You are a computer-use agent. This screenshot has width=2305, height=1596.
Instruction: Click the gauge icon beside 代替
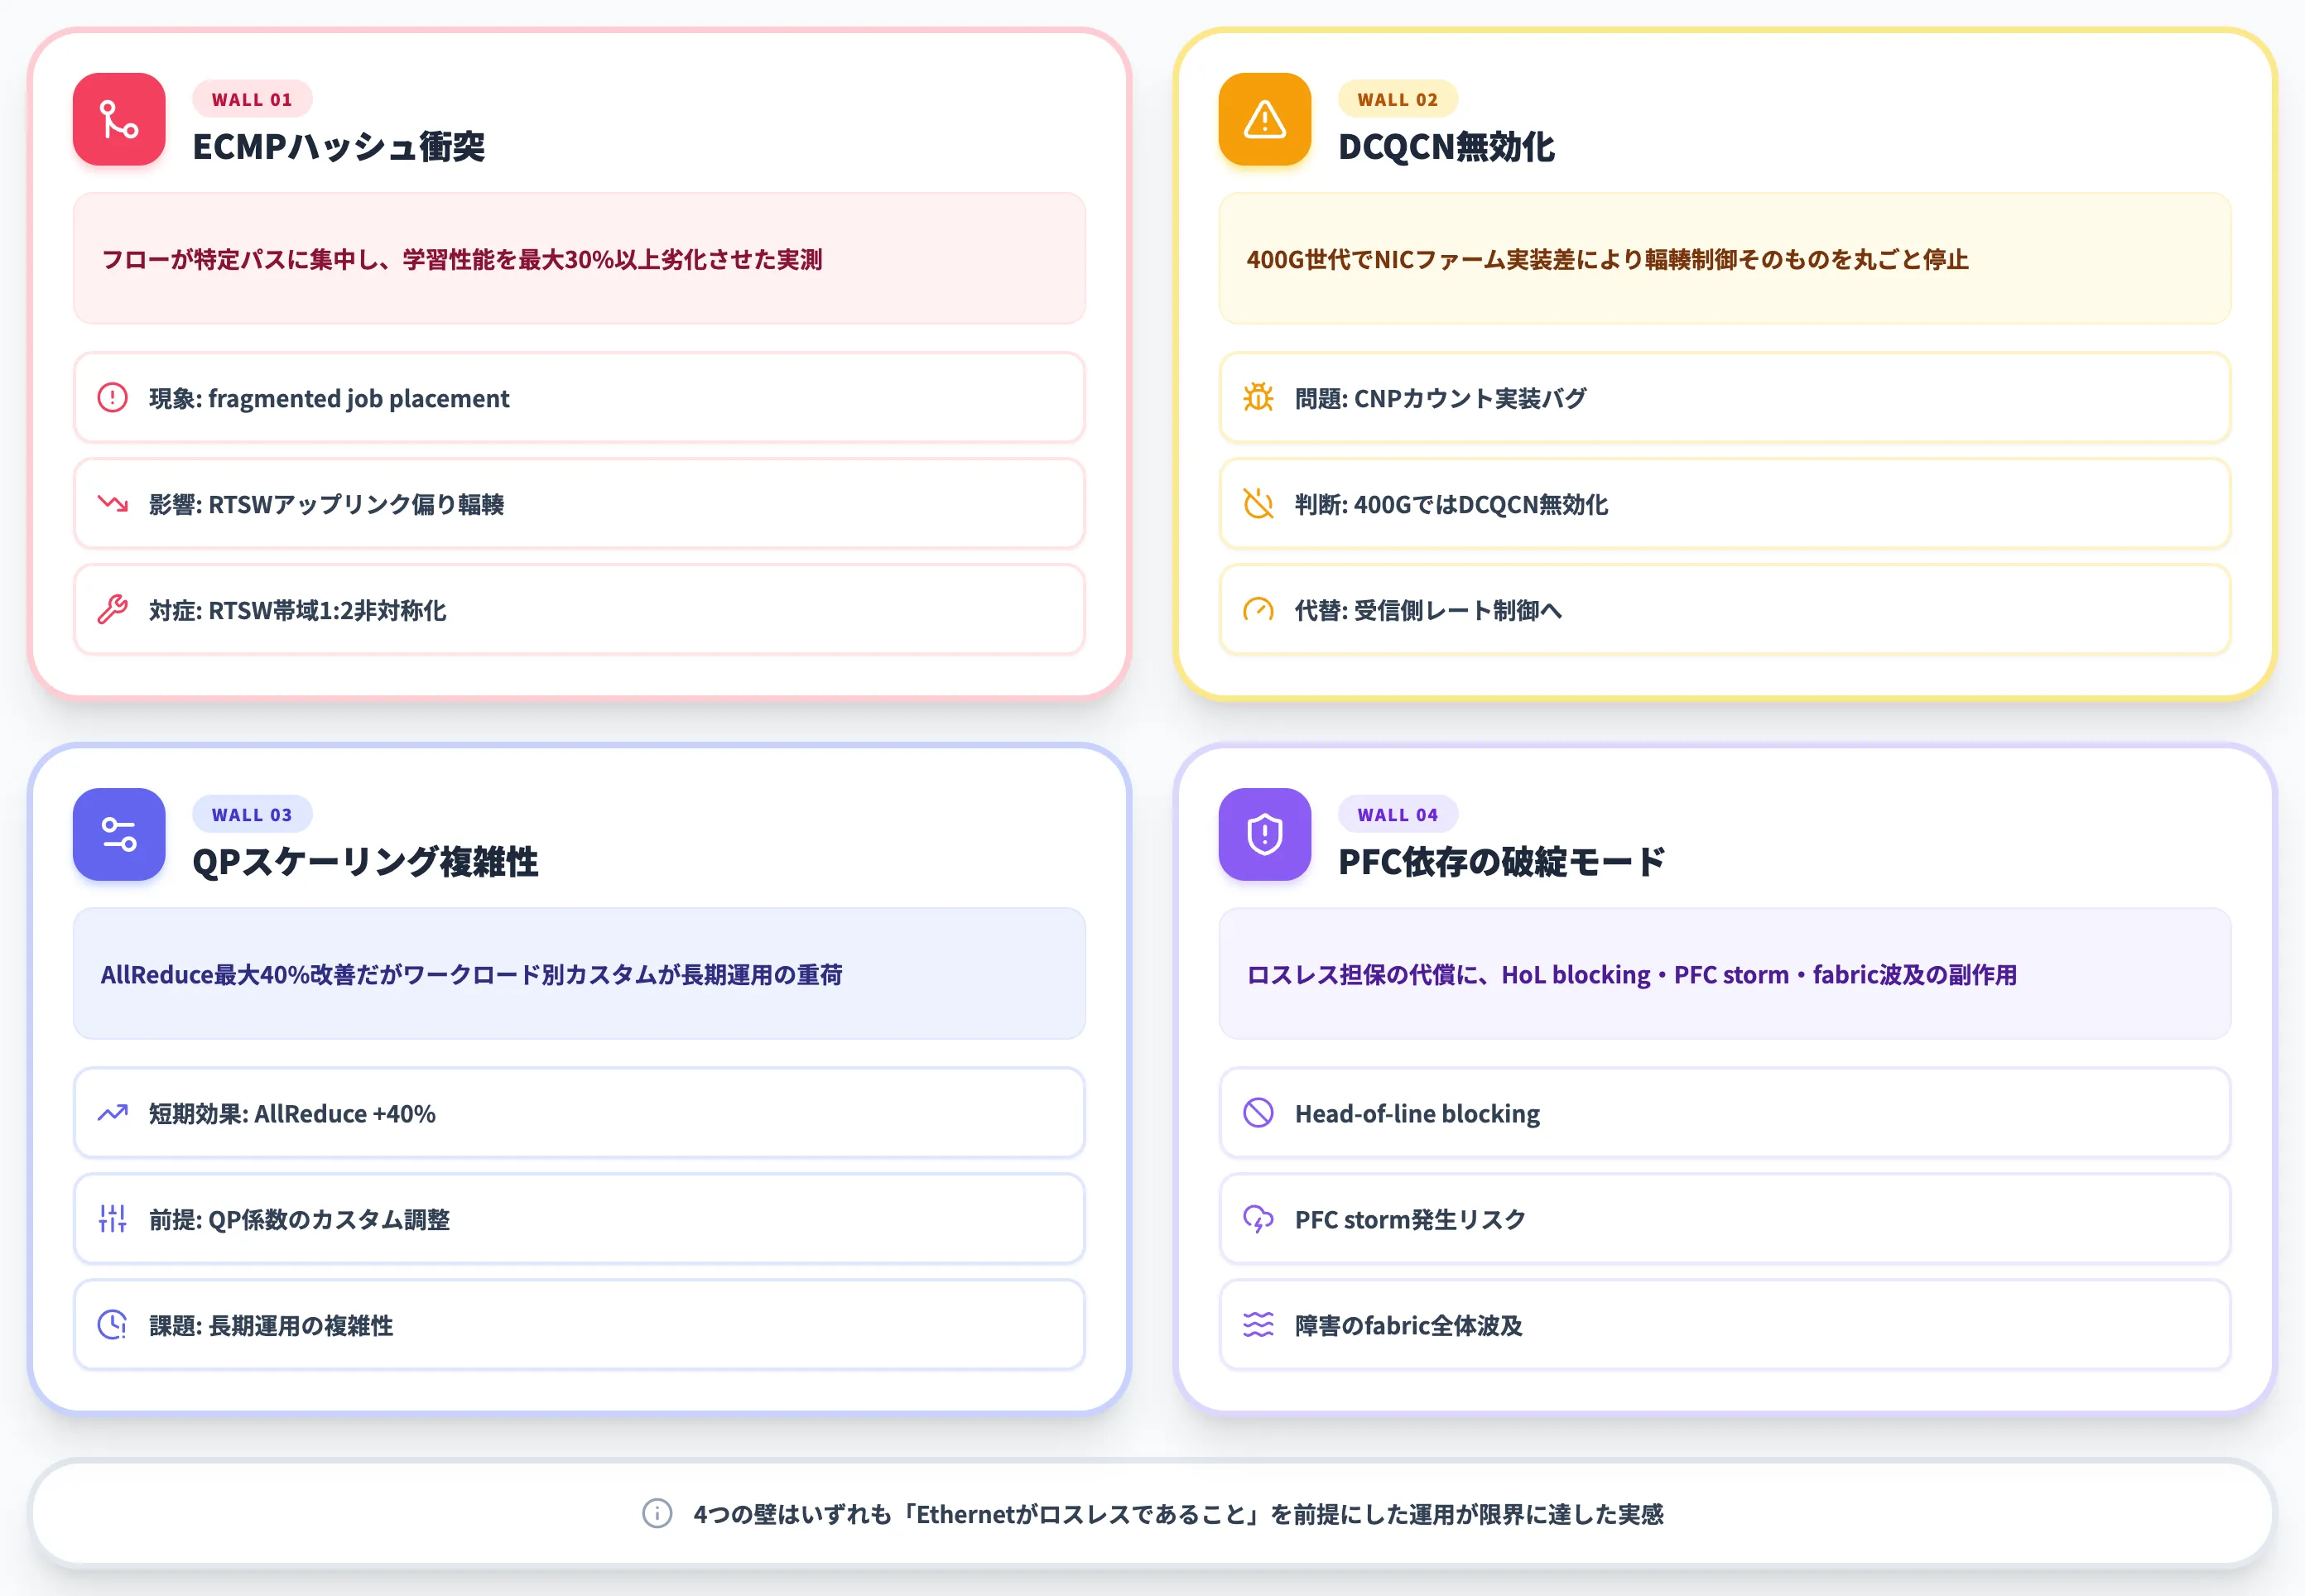(x=1258, y=610)
